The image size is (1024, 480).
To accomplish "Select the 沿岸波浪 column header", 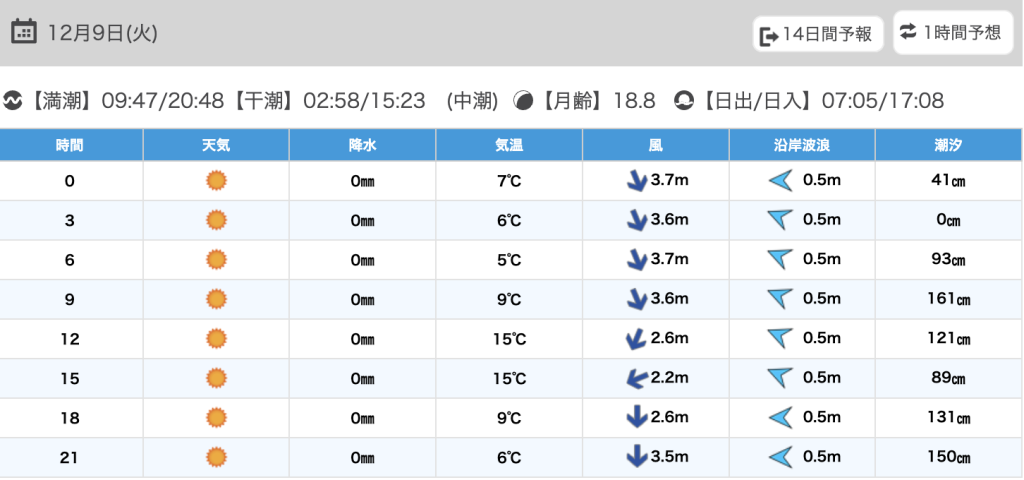I will coord(802,145).
